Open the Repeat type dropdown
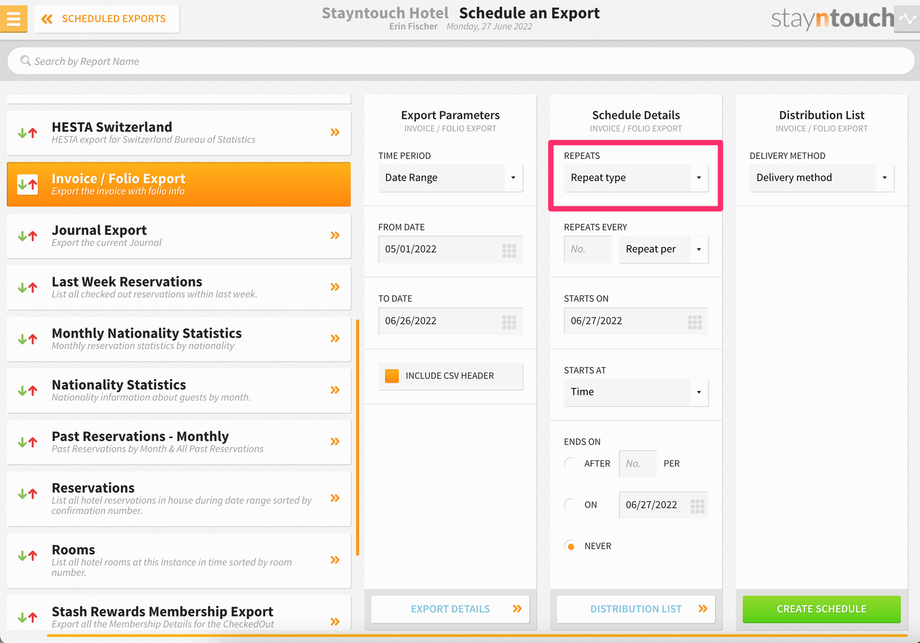Image resolution: width=920 pixels, height=643 pixels. (x=635, y=178)
